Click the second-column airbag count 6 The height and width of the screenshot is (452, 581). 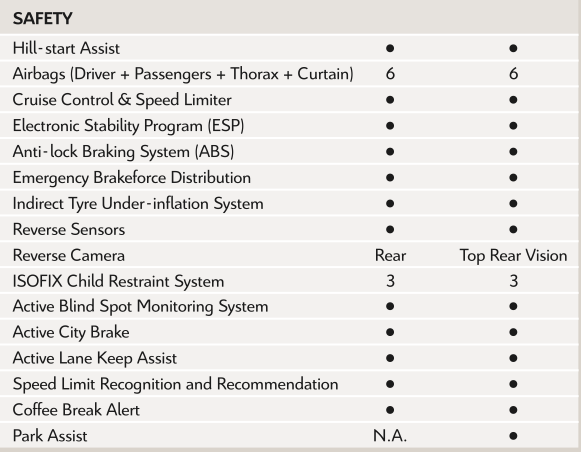[x=513, y=74]
